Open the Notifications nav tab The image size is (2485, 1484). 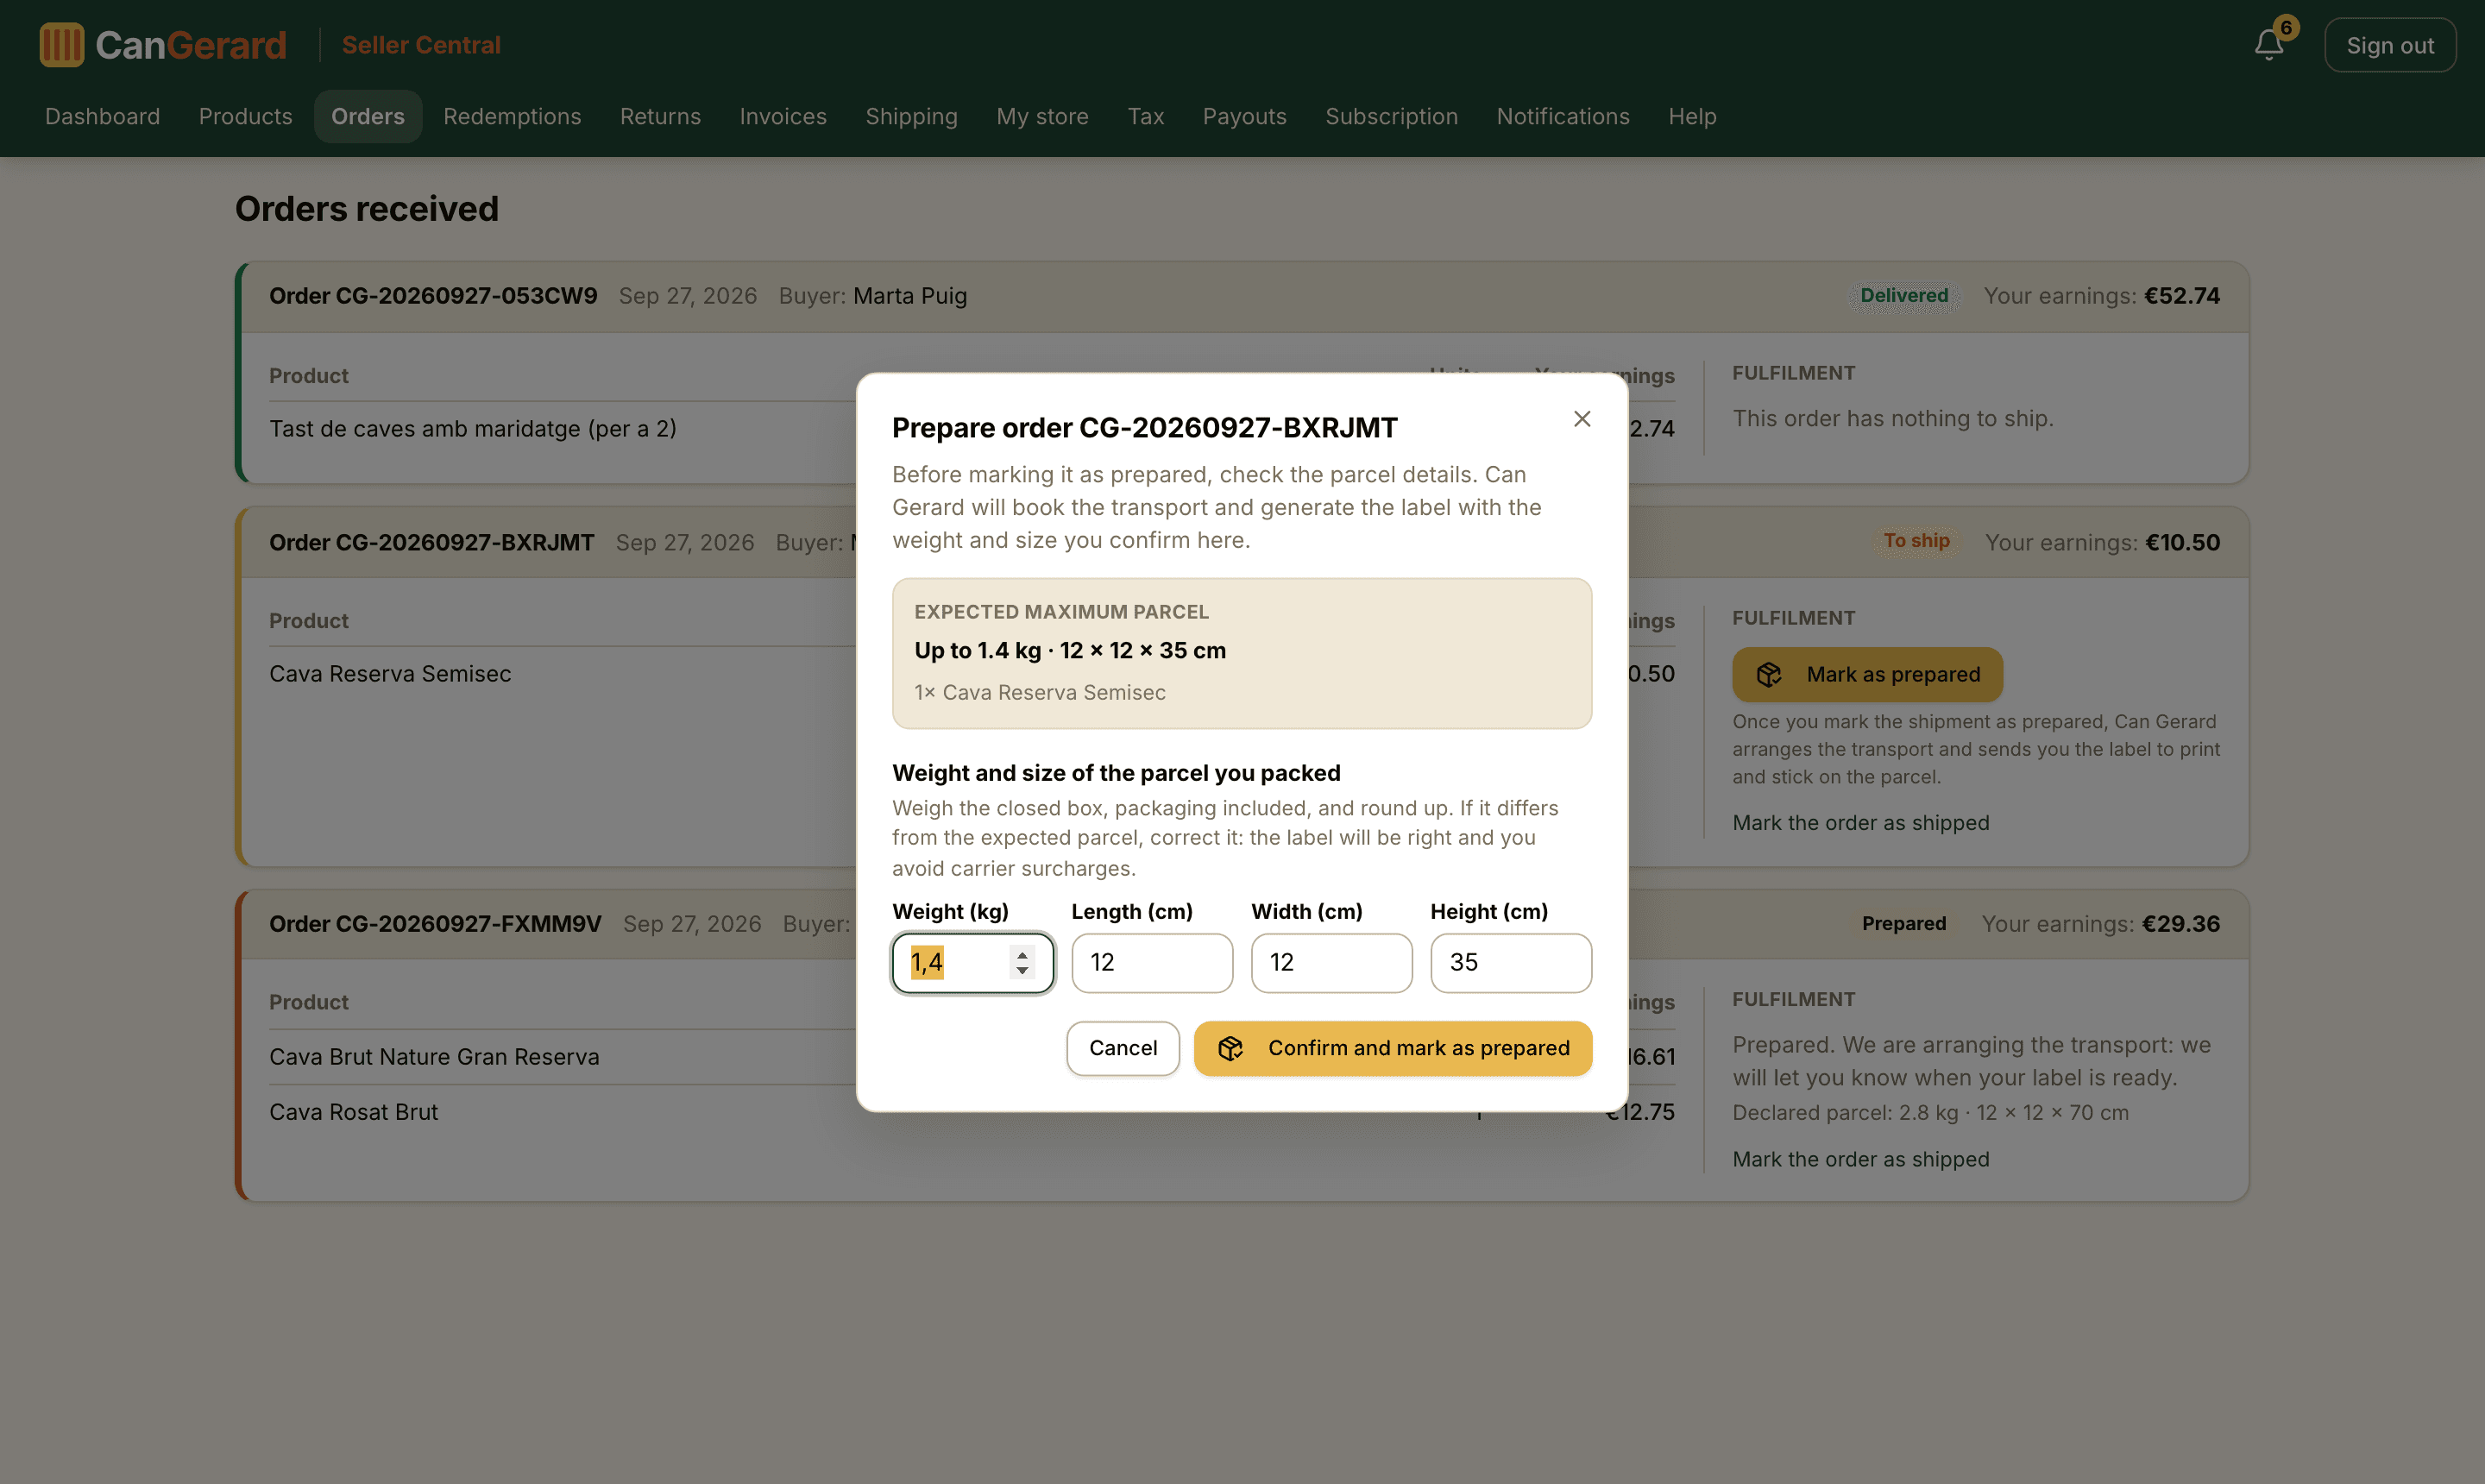(x=1563, y=117)
